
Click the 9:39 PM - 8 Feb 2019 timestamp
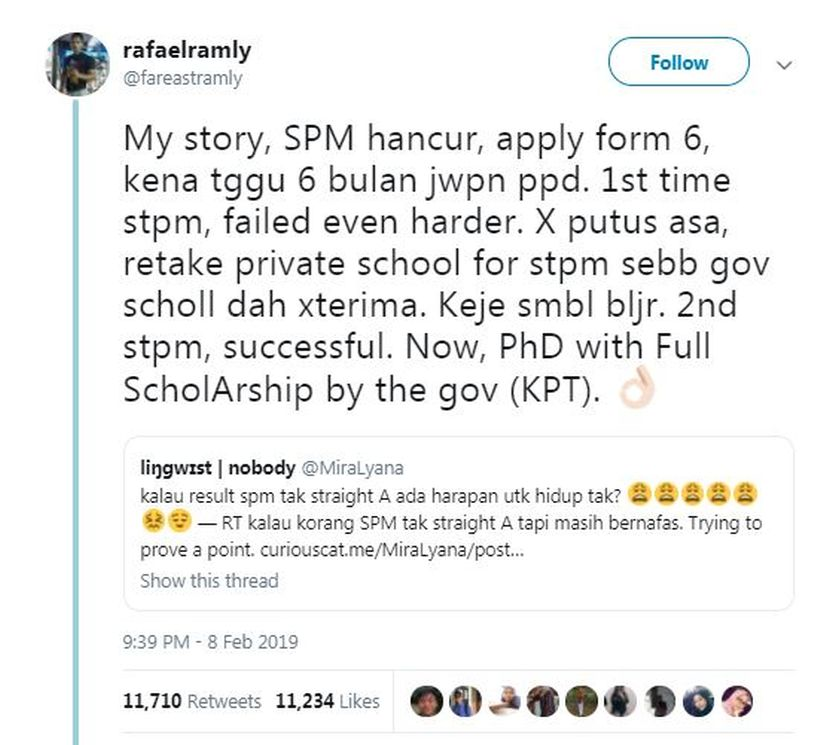[x=210, y=642]
